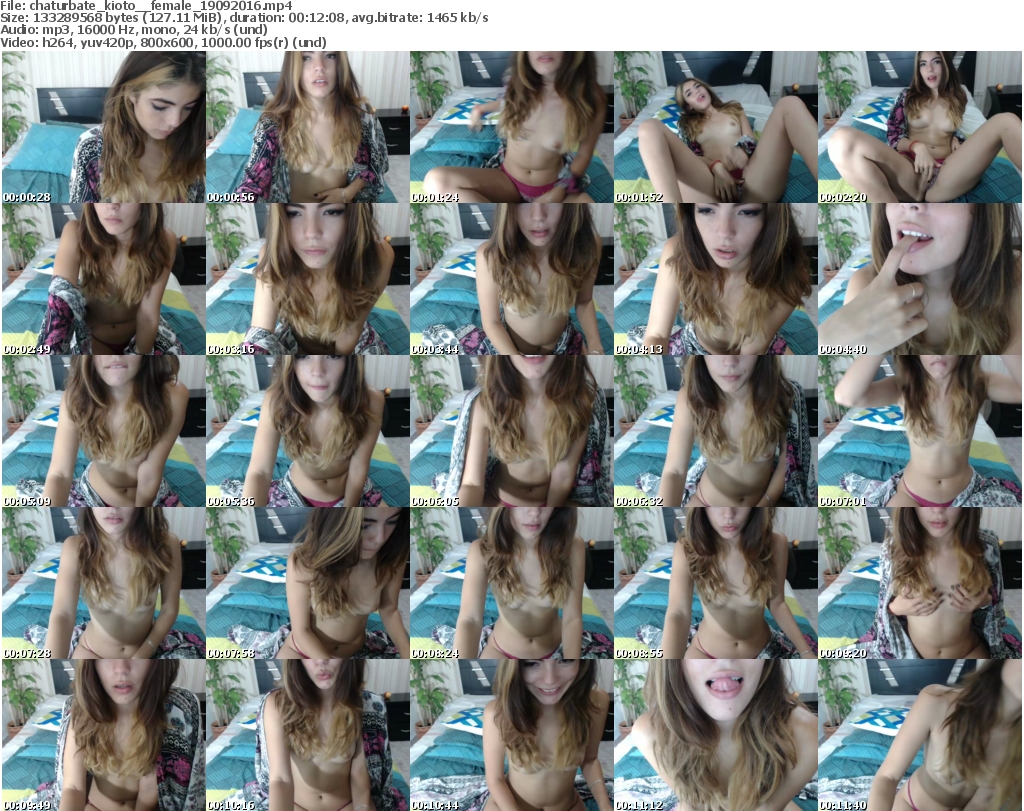1024x811 pixels.
Task: Select the frame stamped 00:09:49
Action: point(104,735)
